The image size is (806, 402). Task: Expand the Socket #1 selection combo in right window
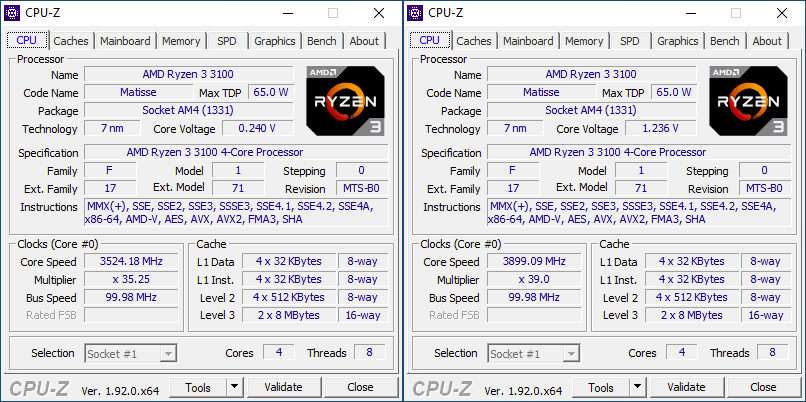[x=572, y=353]
